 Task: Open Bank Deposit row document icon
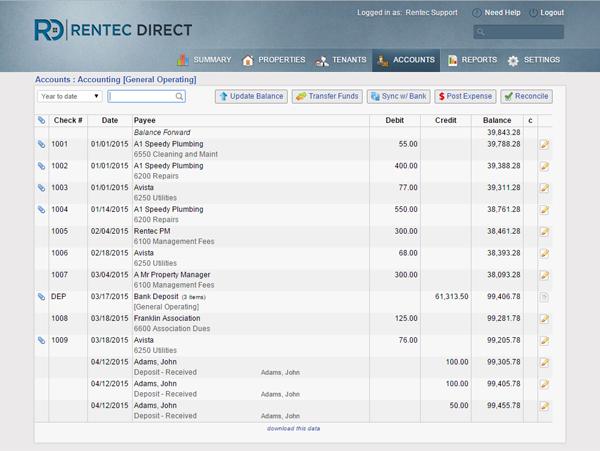click(545, 297)
